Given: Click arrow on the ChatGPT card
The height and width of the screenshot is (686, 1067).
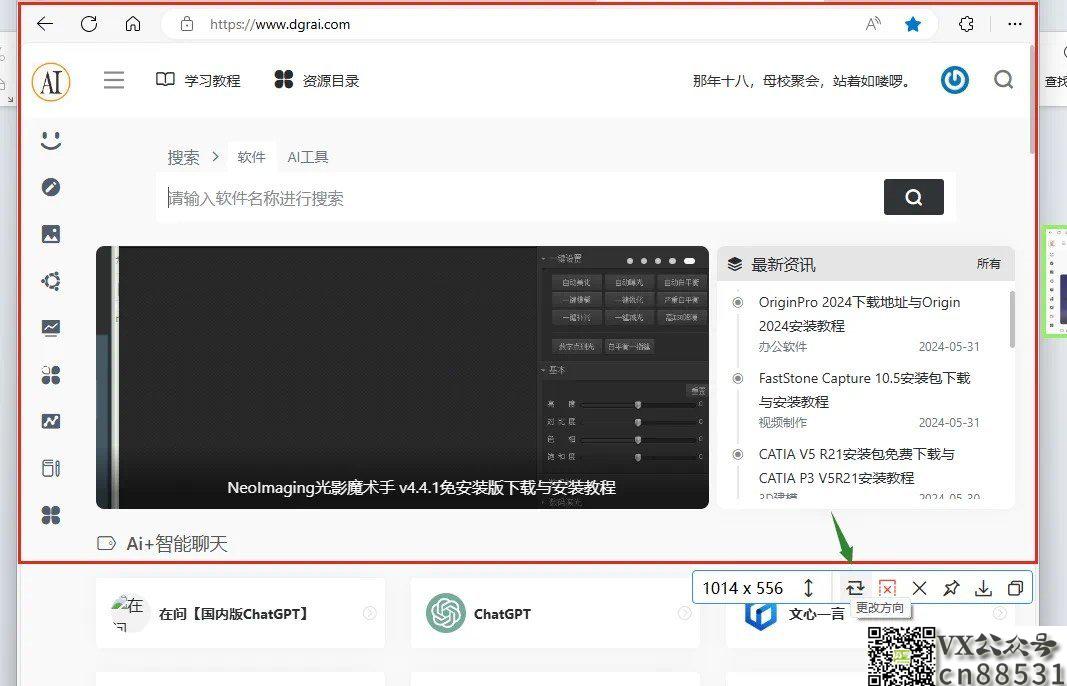Looking at the screenshot, I should click(x=685, y=613).
